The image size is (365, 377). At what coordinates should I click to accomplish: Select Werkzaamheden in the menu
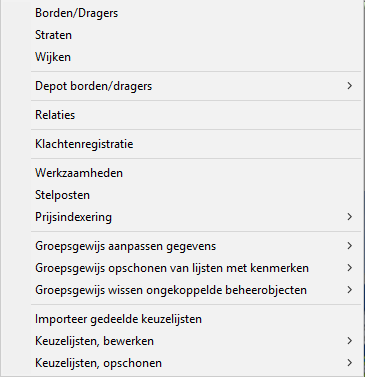pyautogui.click(x=182, y=173)
